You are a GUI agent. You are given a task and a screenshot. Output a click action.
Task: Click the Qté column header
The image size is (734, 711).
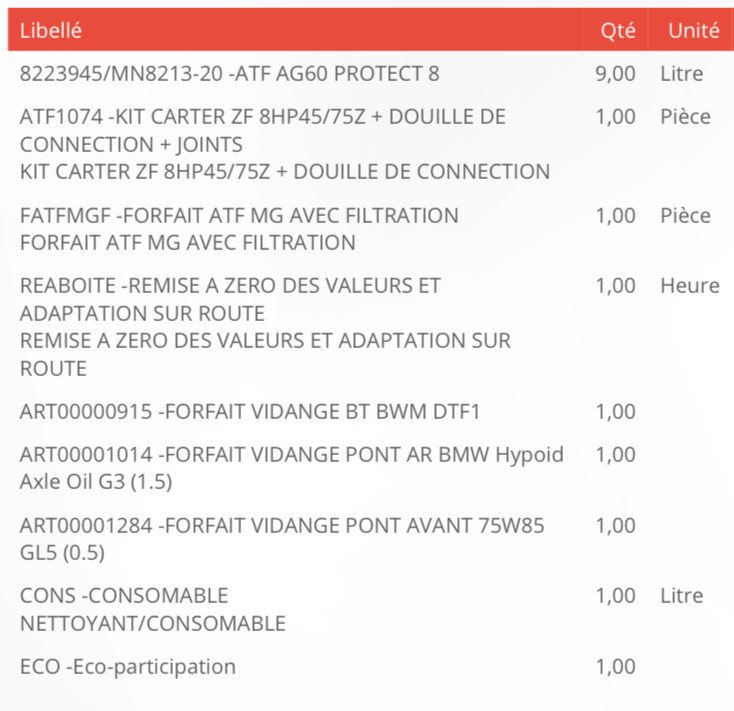[616, 29]
